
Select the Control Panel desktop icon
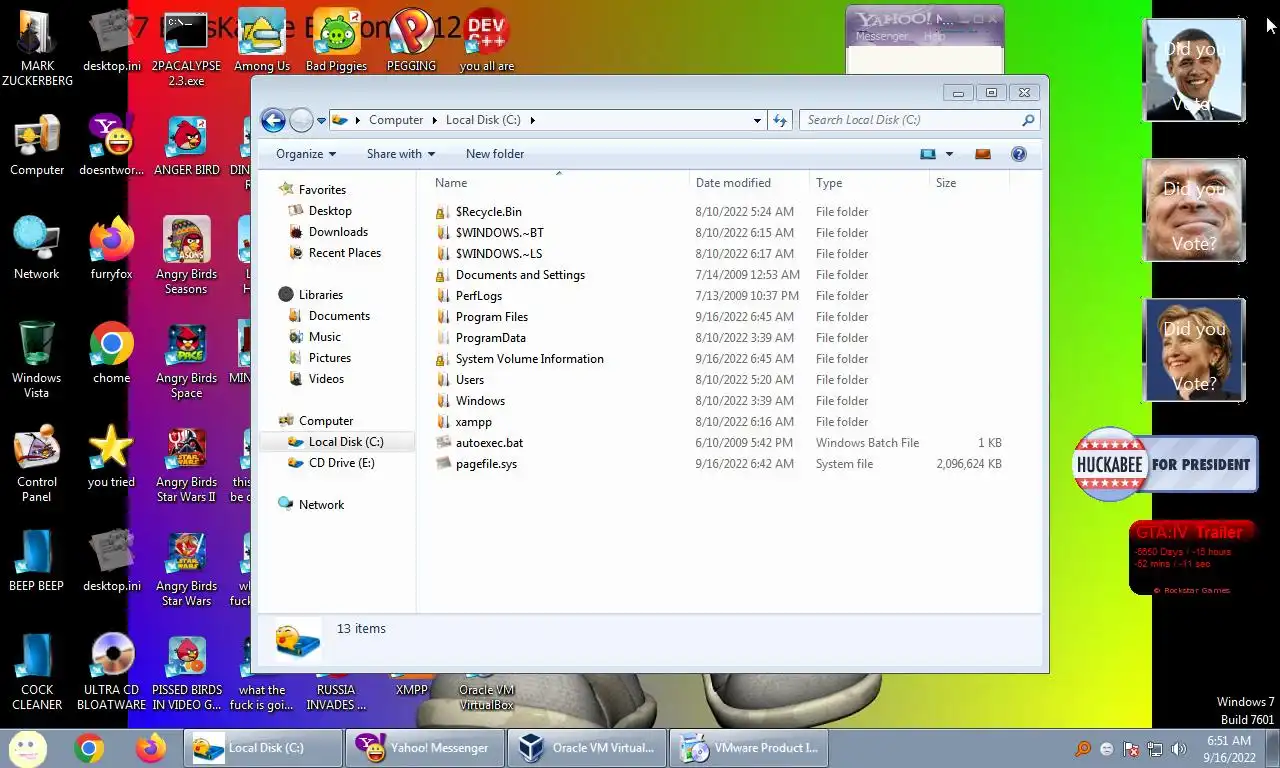(x=37, y=464)
